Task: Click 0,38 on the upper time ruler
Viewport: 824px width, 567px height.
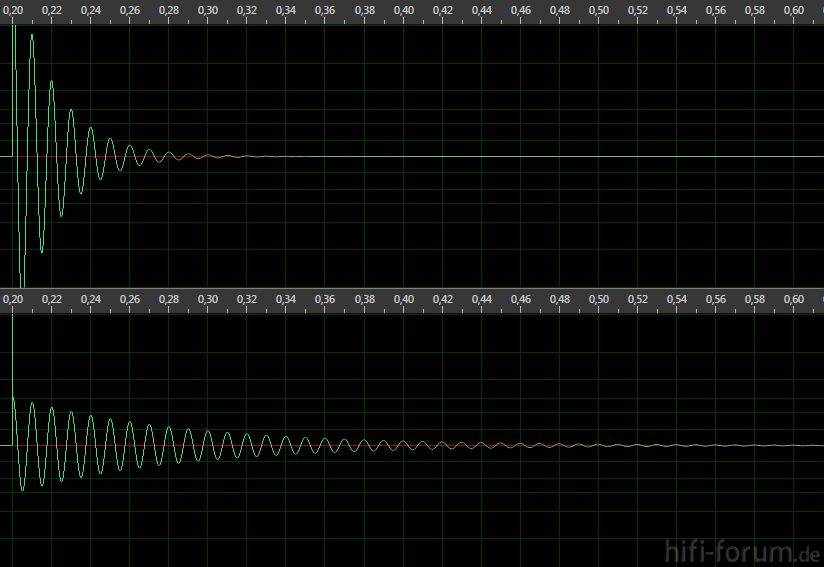Action: click(365, 10)
